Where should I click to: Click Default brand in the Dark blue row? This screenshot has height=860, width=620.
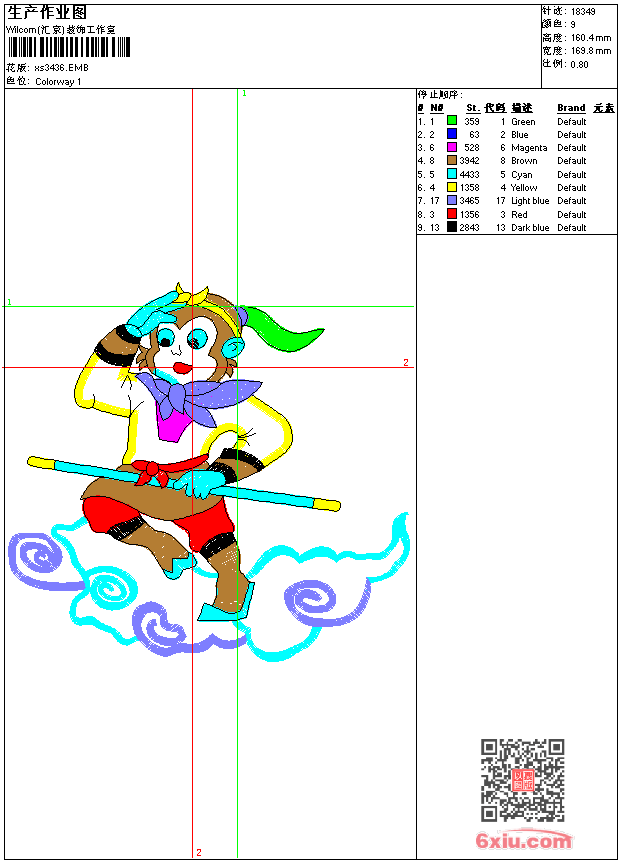(x=572, y=228)
